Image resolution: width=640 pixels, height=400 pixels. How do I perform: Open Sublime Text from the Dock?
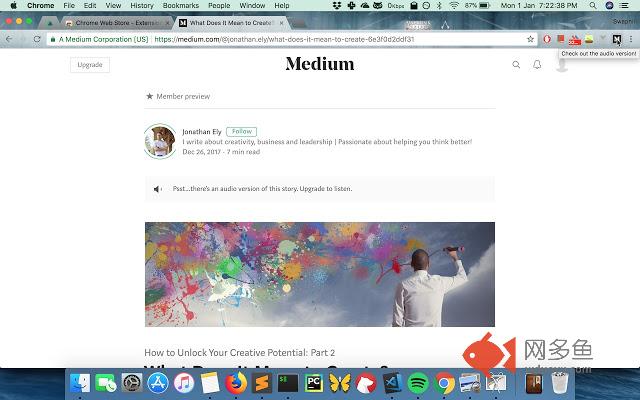click(262, 383)
